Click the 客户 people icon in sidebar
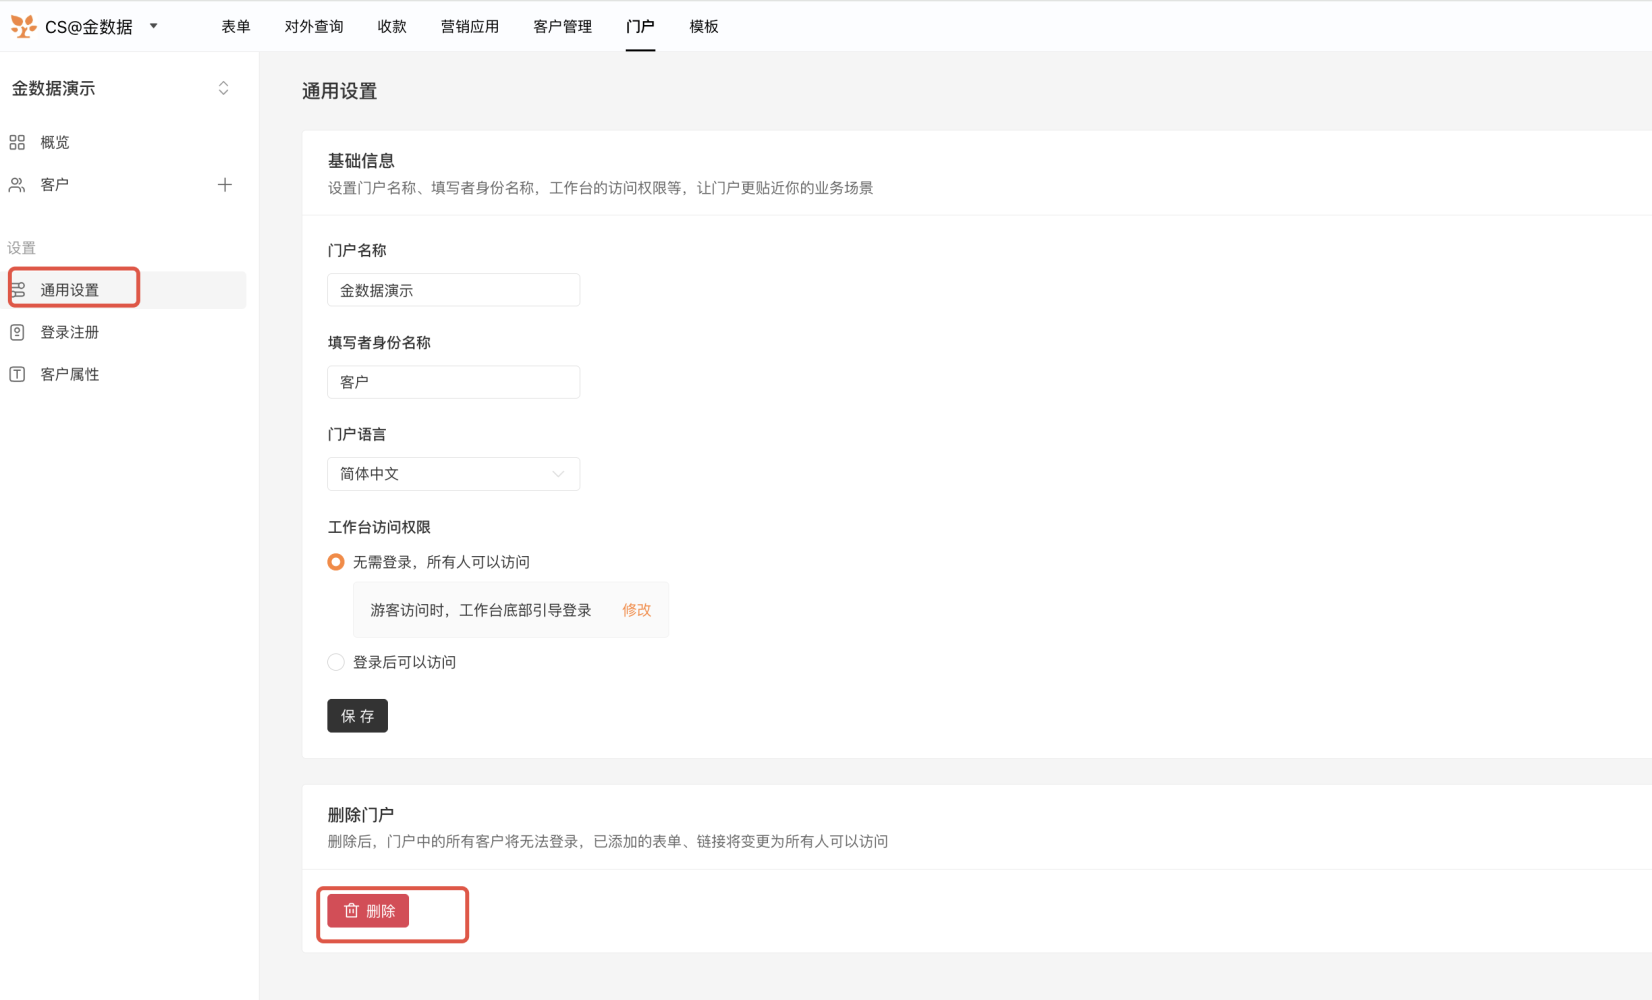Image resolution: width=1652 pixels, height=1000 pixels. point(17,185)
